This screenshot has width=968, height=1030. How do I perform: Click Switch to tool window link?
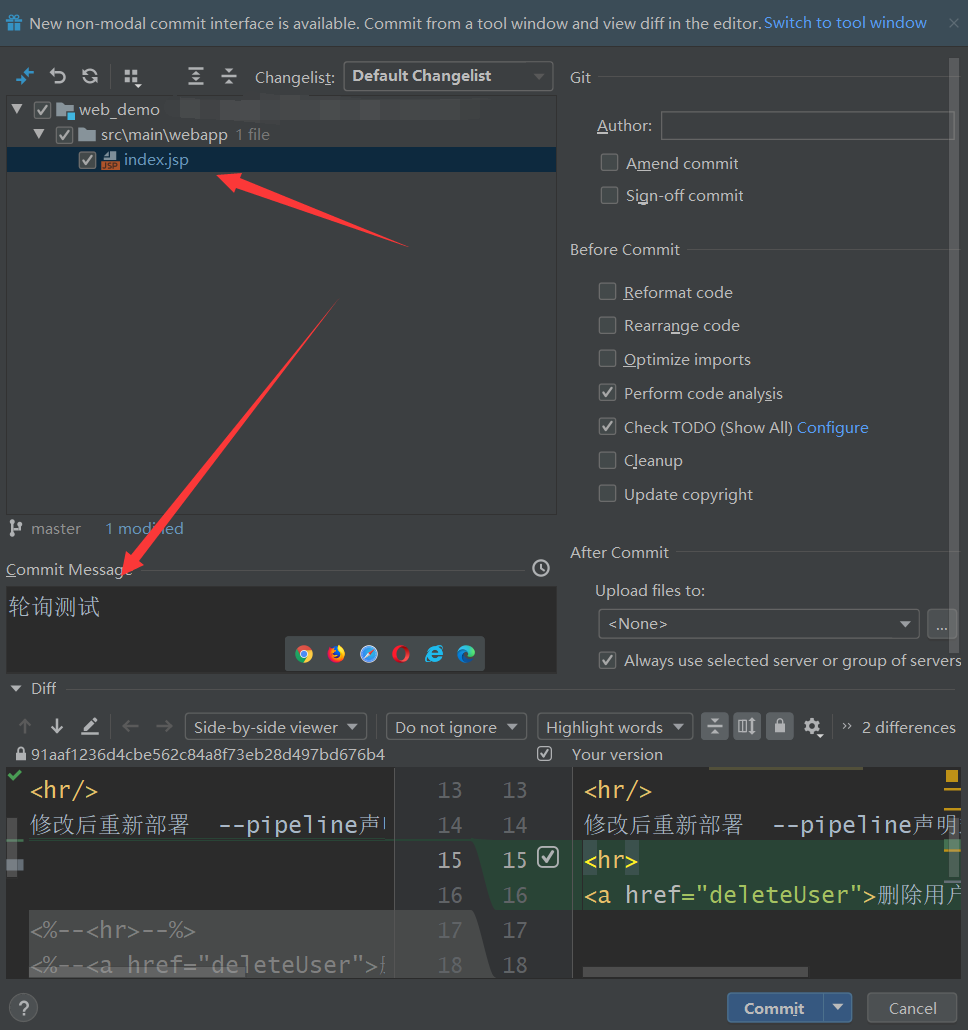845,23
